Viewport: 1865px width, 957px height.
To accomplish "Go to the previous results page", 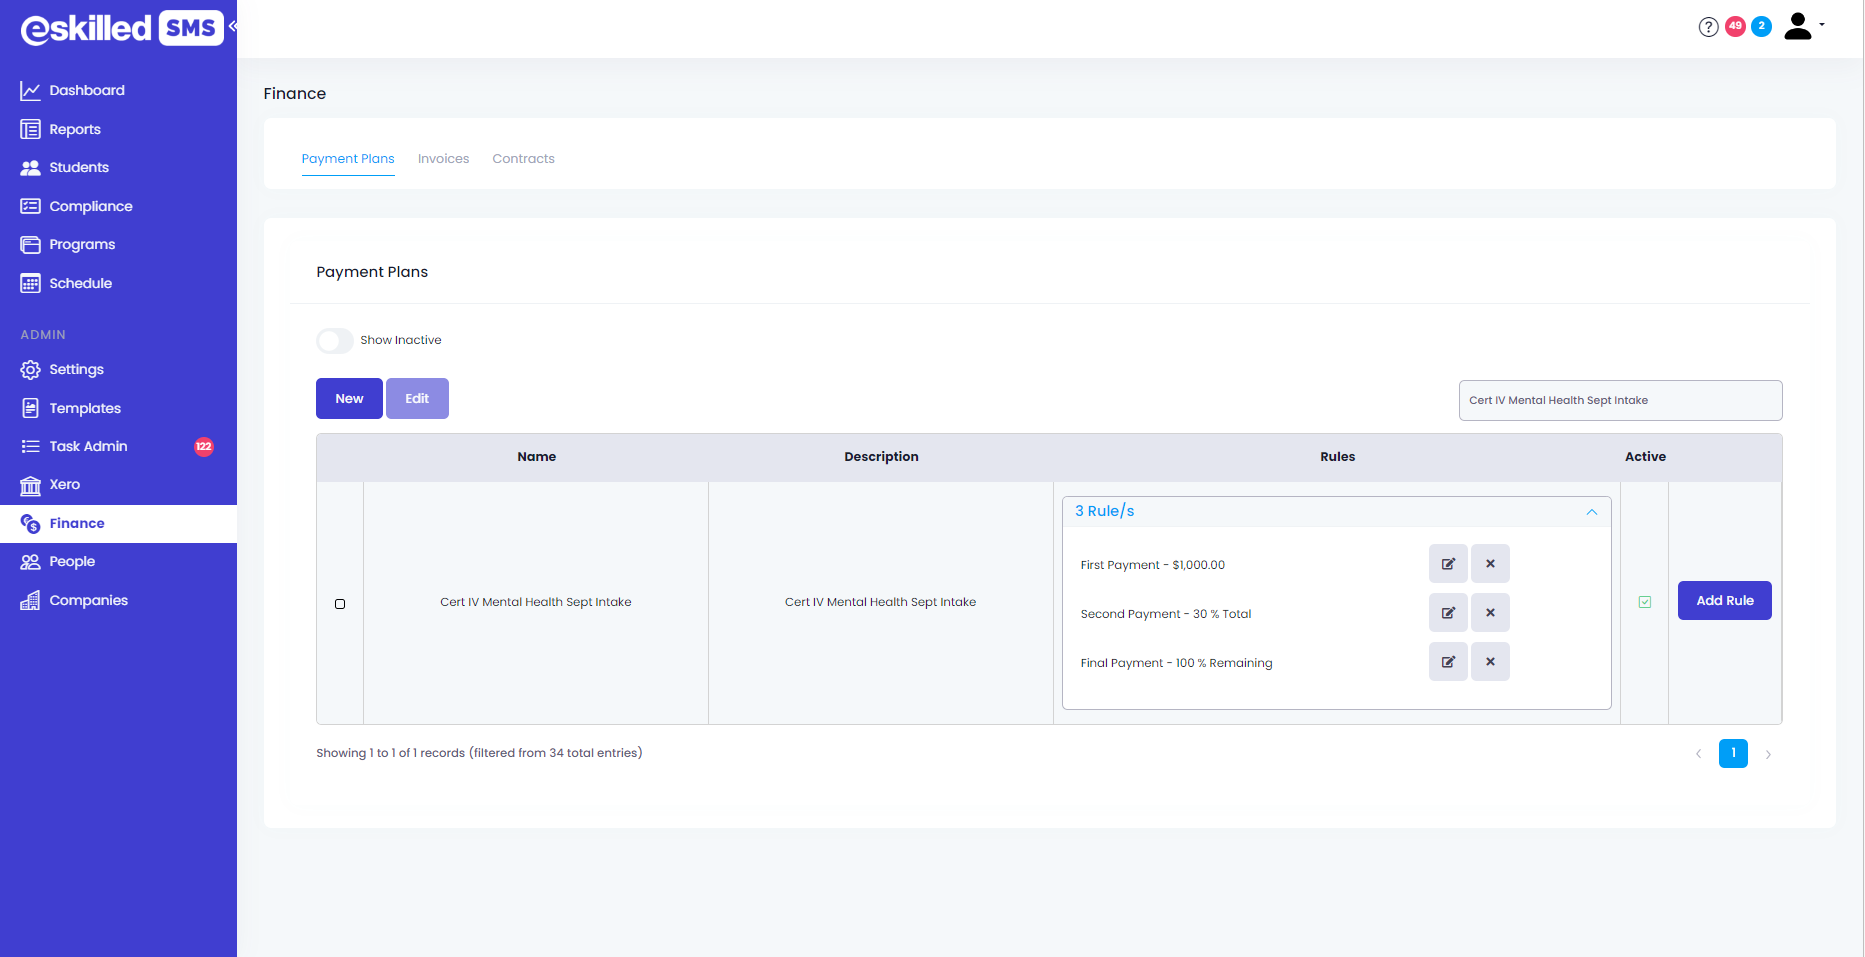I will pos(1698,754).
